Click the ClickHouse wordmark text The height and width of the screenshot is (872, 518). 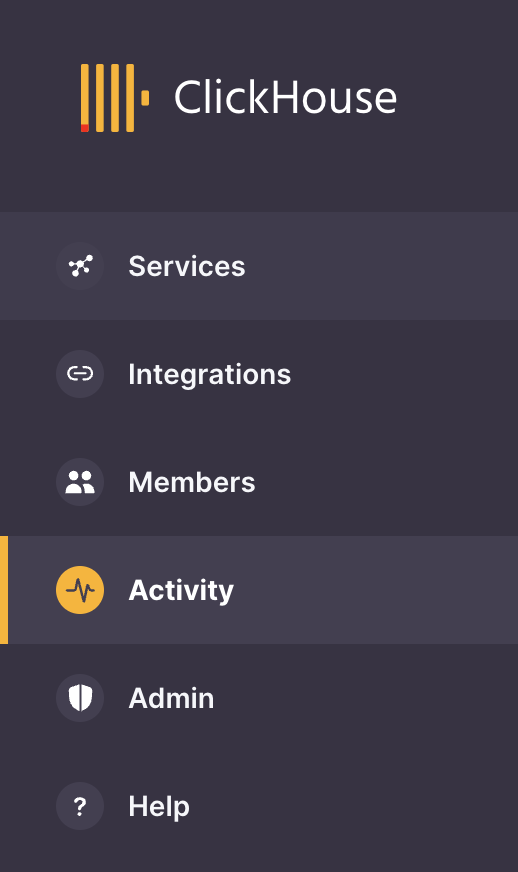pos(285,97)
